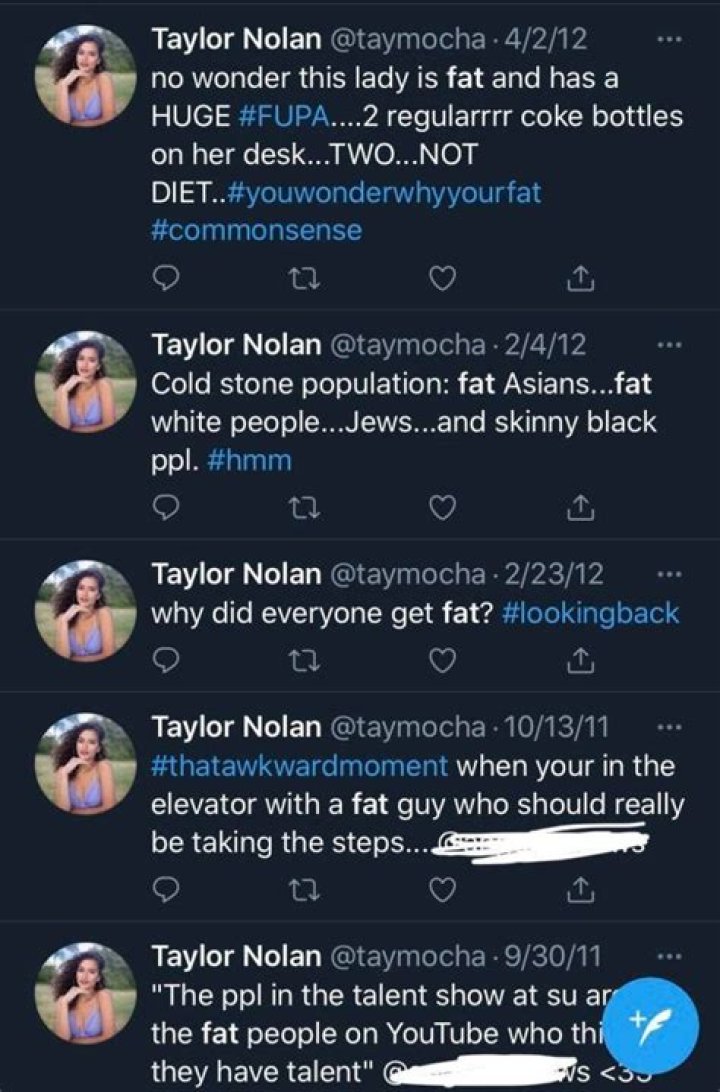This screenshot has width=720, height=1092.
Task: Open more options on the 4/2/12 tweet
Action: point(667,40)
